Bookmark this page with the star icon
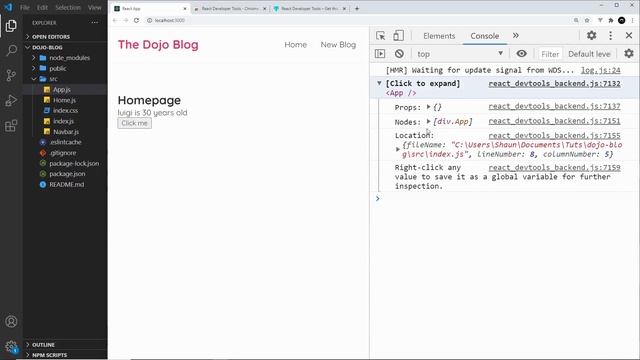640x360 pixels. (587, 20)
